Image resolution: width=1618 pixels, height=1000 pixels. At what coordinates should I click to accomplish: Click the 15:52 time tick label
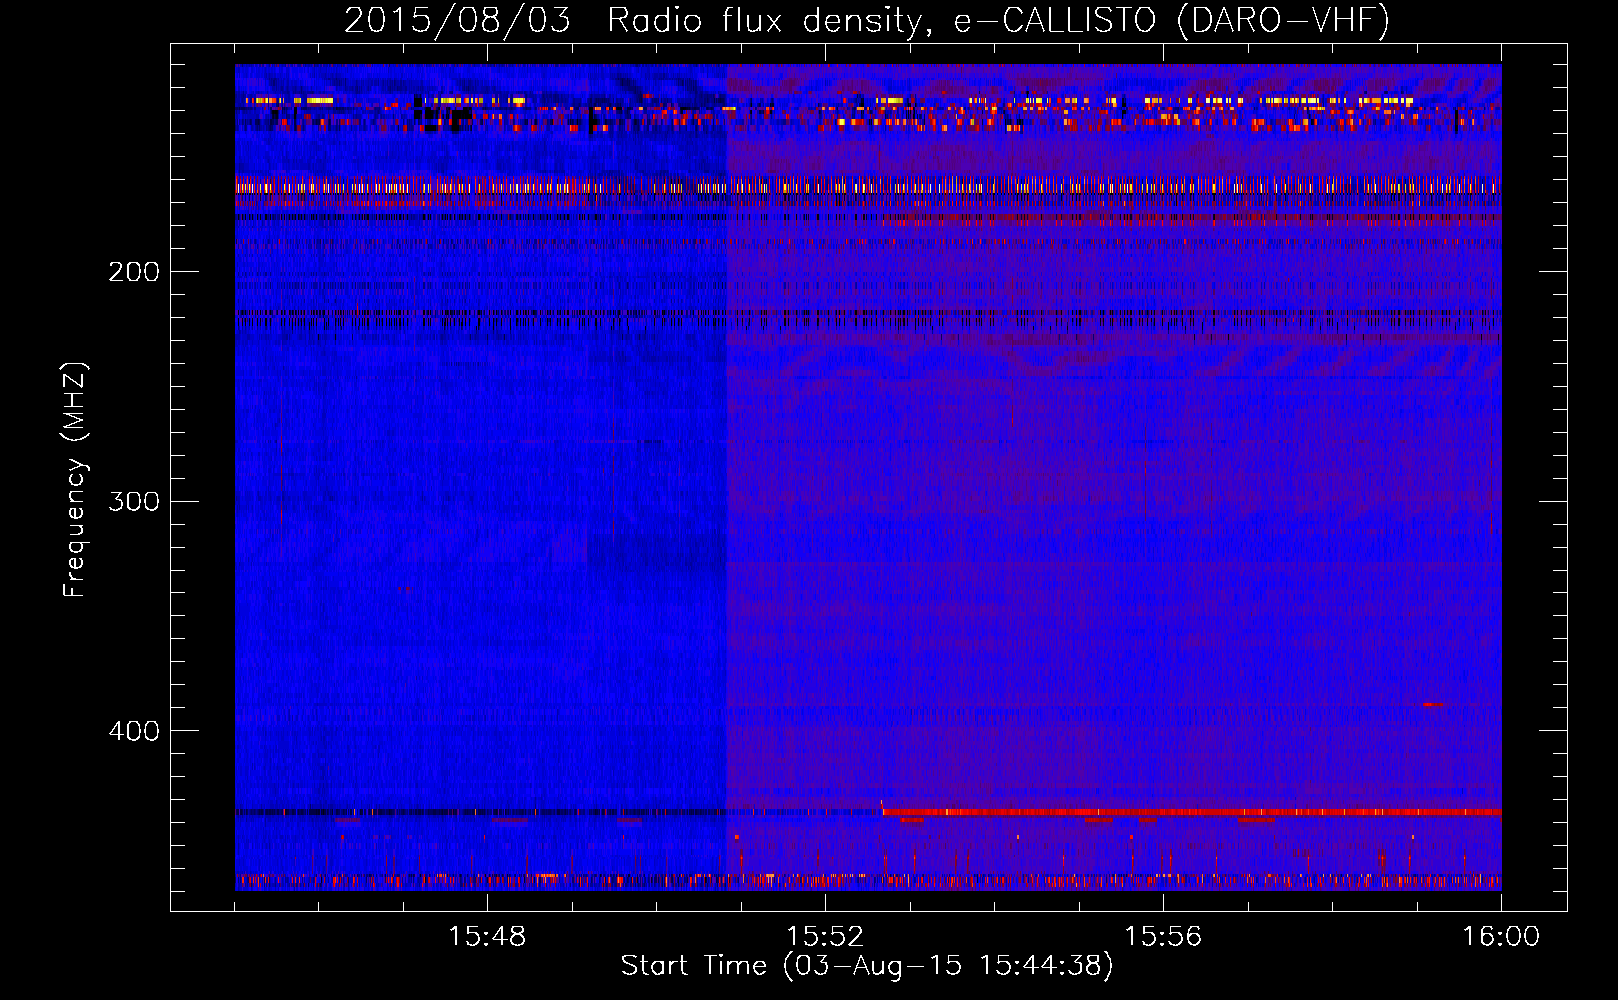(825, 937)
